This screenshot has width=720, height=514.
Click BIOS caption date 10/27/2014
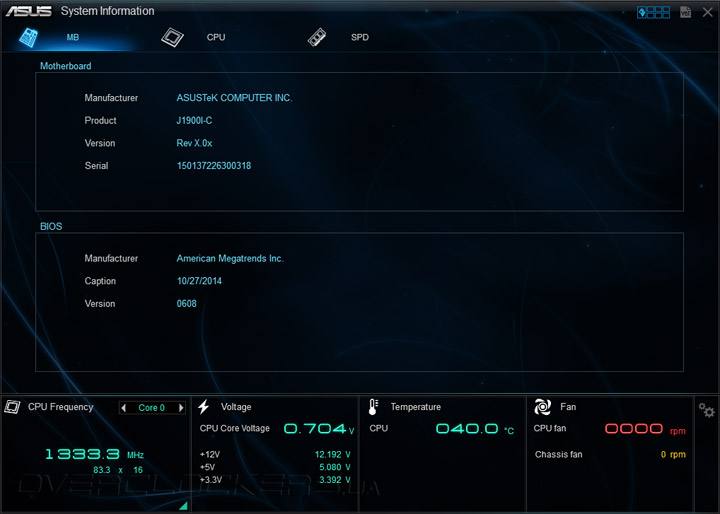click(199, 281)
